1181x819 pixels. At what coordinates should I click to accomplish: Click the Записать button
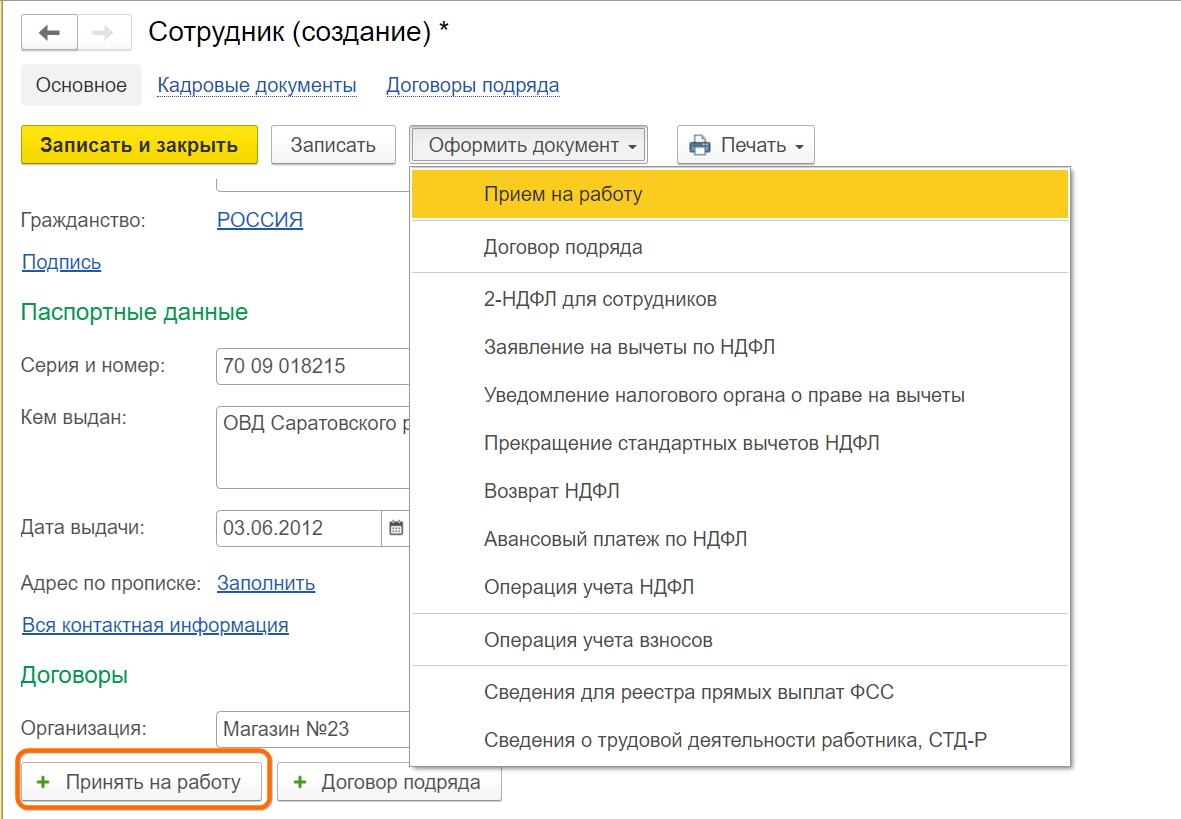coord(333,145)
